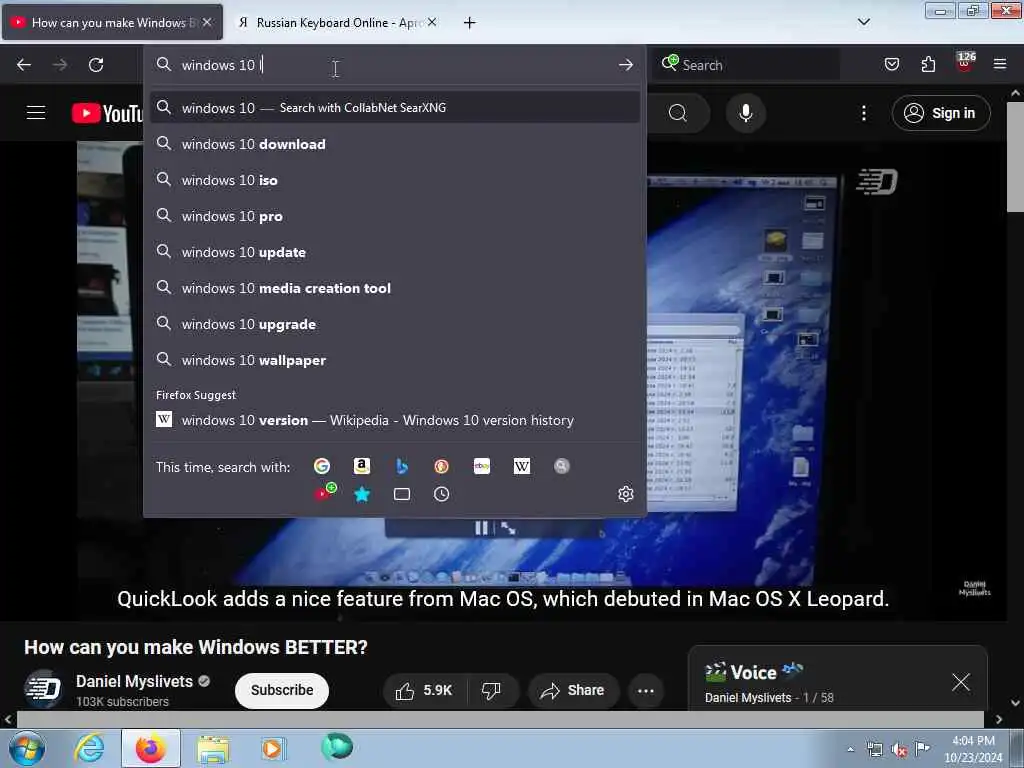Select suggestion windows 10 media creation tool

coord(394,287)
